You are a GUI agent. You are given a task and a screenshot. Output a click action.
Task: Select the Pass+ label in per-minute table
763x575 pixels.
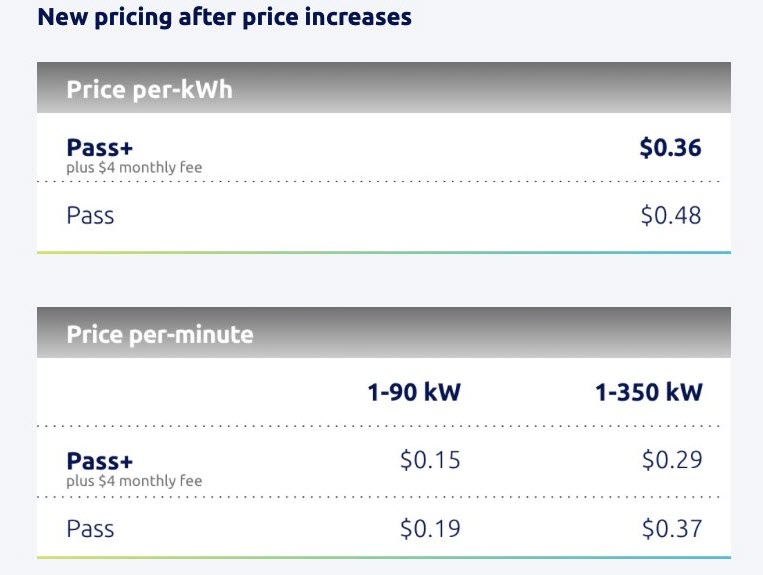pos(99,461)
